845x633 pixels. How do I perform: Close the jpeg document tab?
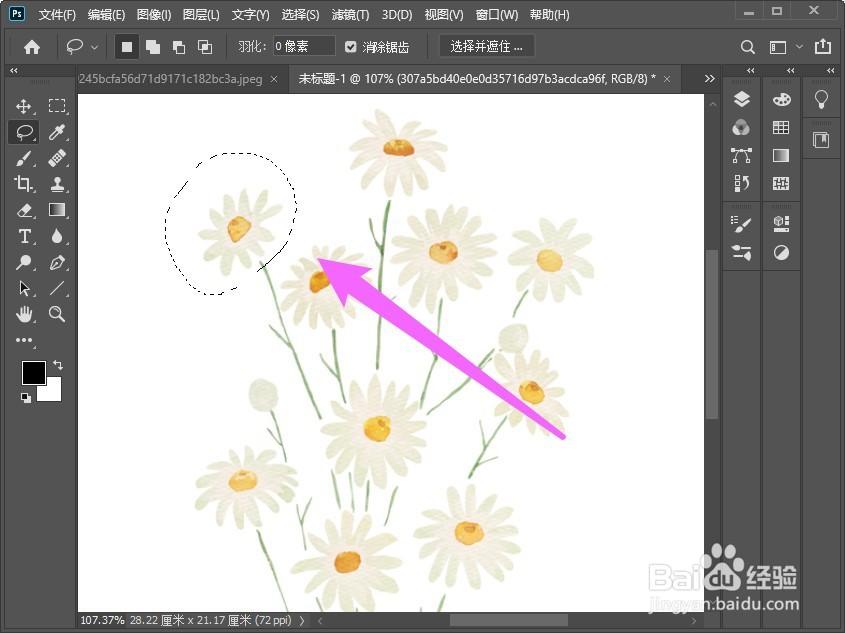274,79
